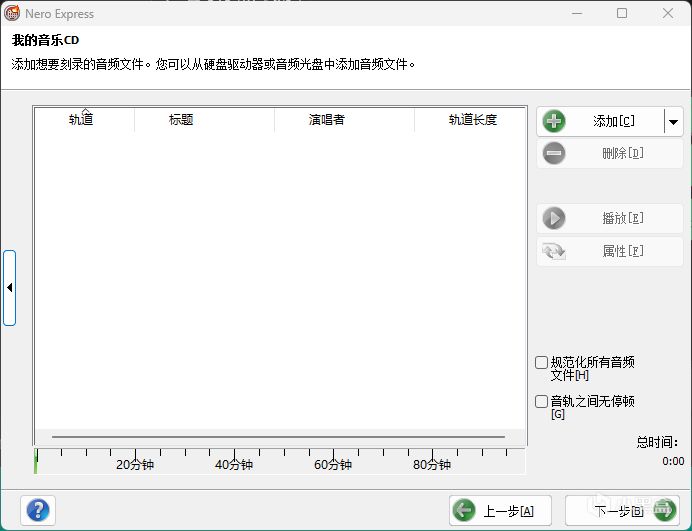Click the 20分钟 mark on capacity bar
This screenshot has height=531, width=692.
[135, 464]
